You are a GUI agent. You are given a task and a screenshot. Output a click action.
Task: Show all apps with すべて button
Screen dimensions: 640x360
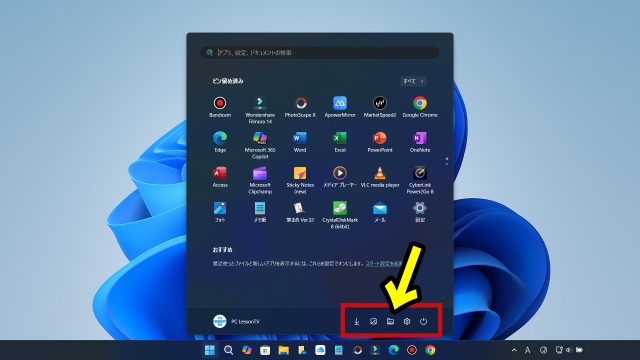[413, 81]
